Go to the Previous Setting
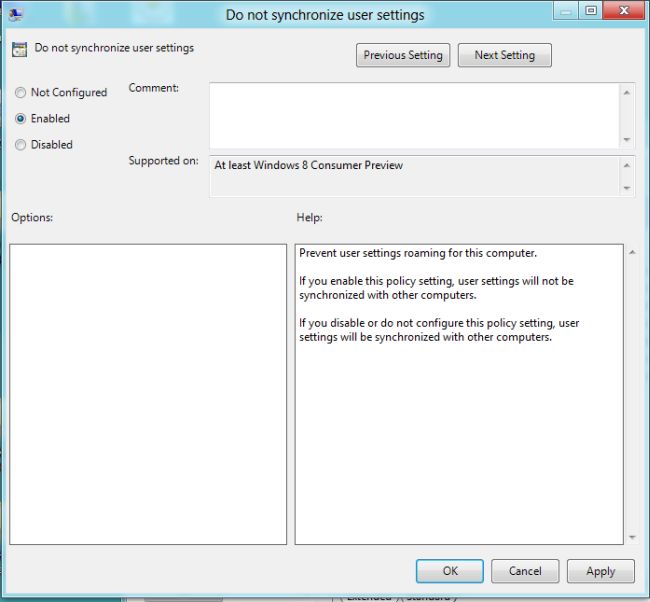 point(403,55)
